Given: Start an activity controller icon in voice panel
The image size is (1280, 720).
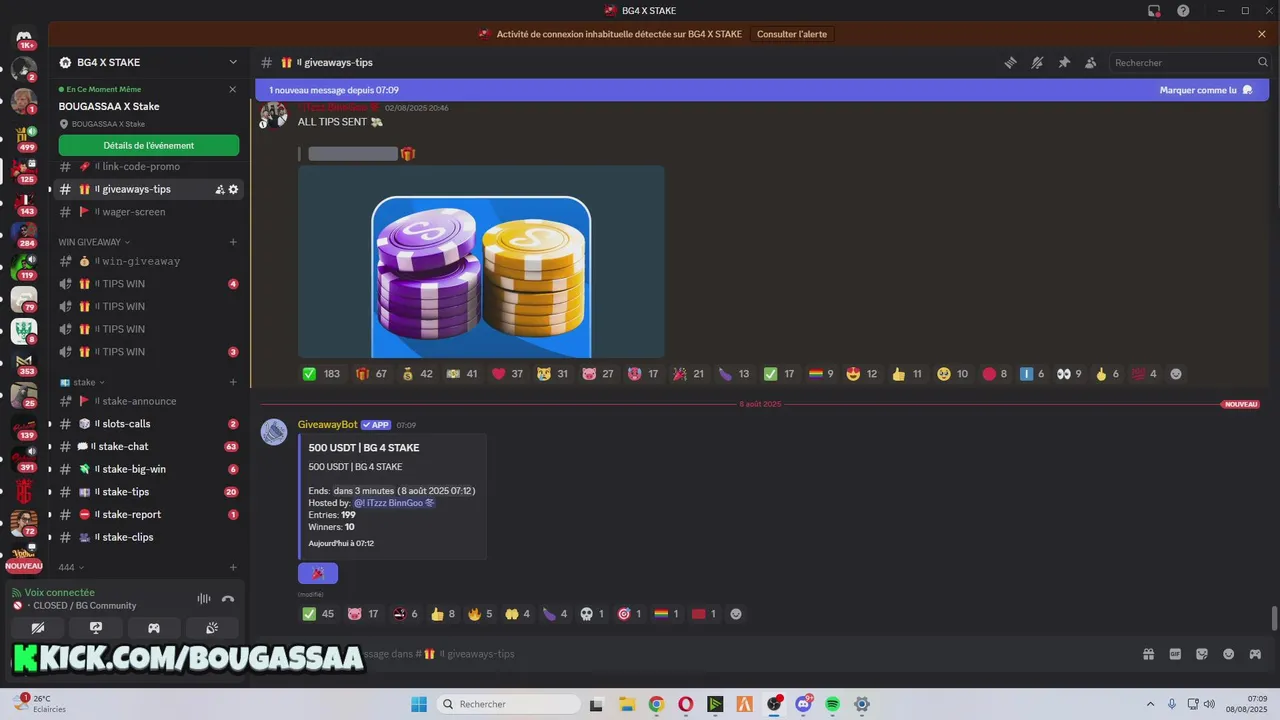Looking at the screenshot, I should pos(154,628).
